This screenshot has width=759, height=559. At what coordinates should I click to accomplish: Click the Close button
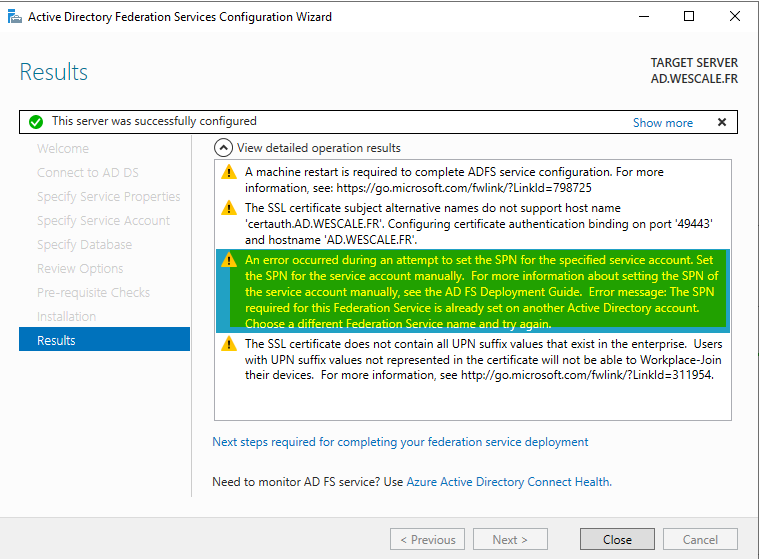click(617, 539)
